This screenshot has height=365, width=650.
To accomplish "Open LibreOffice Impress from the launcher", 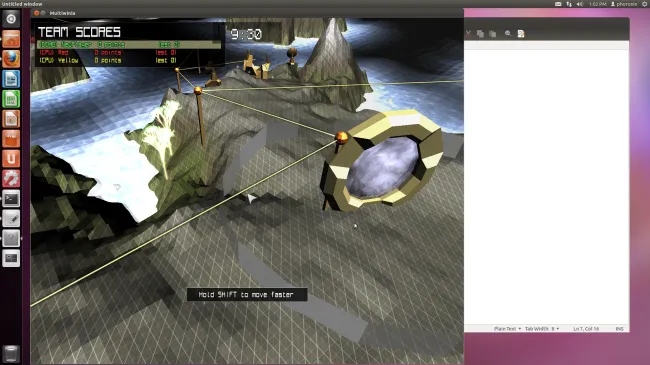I will 11,119.
